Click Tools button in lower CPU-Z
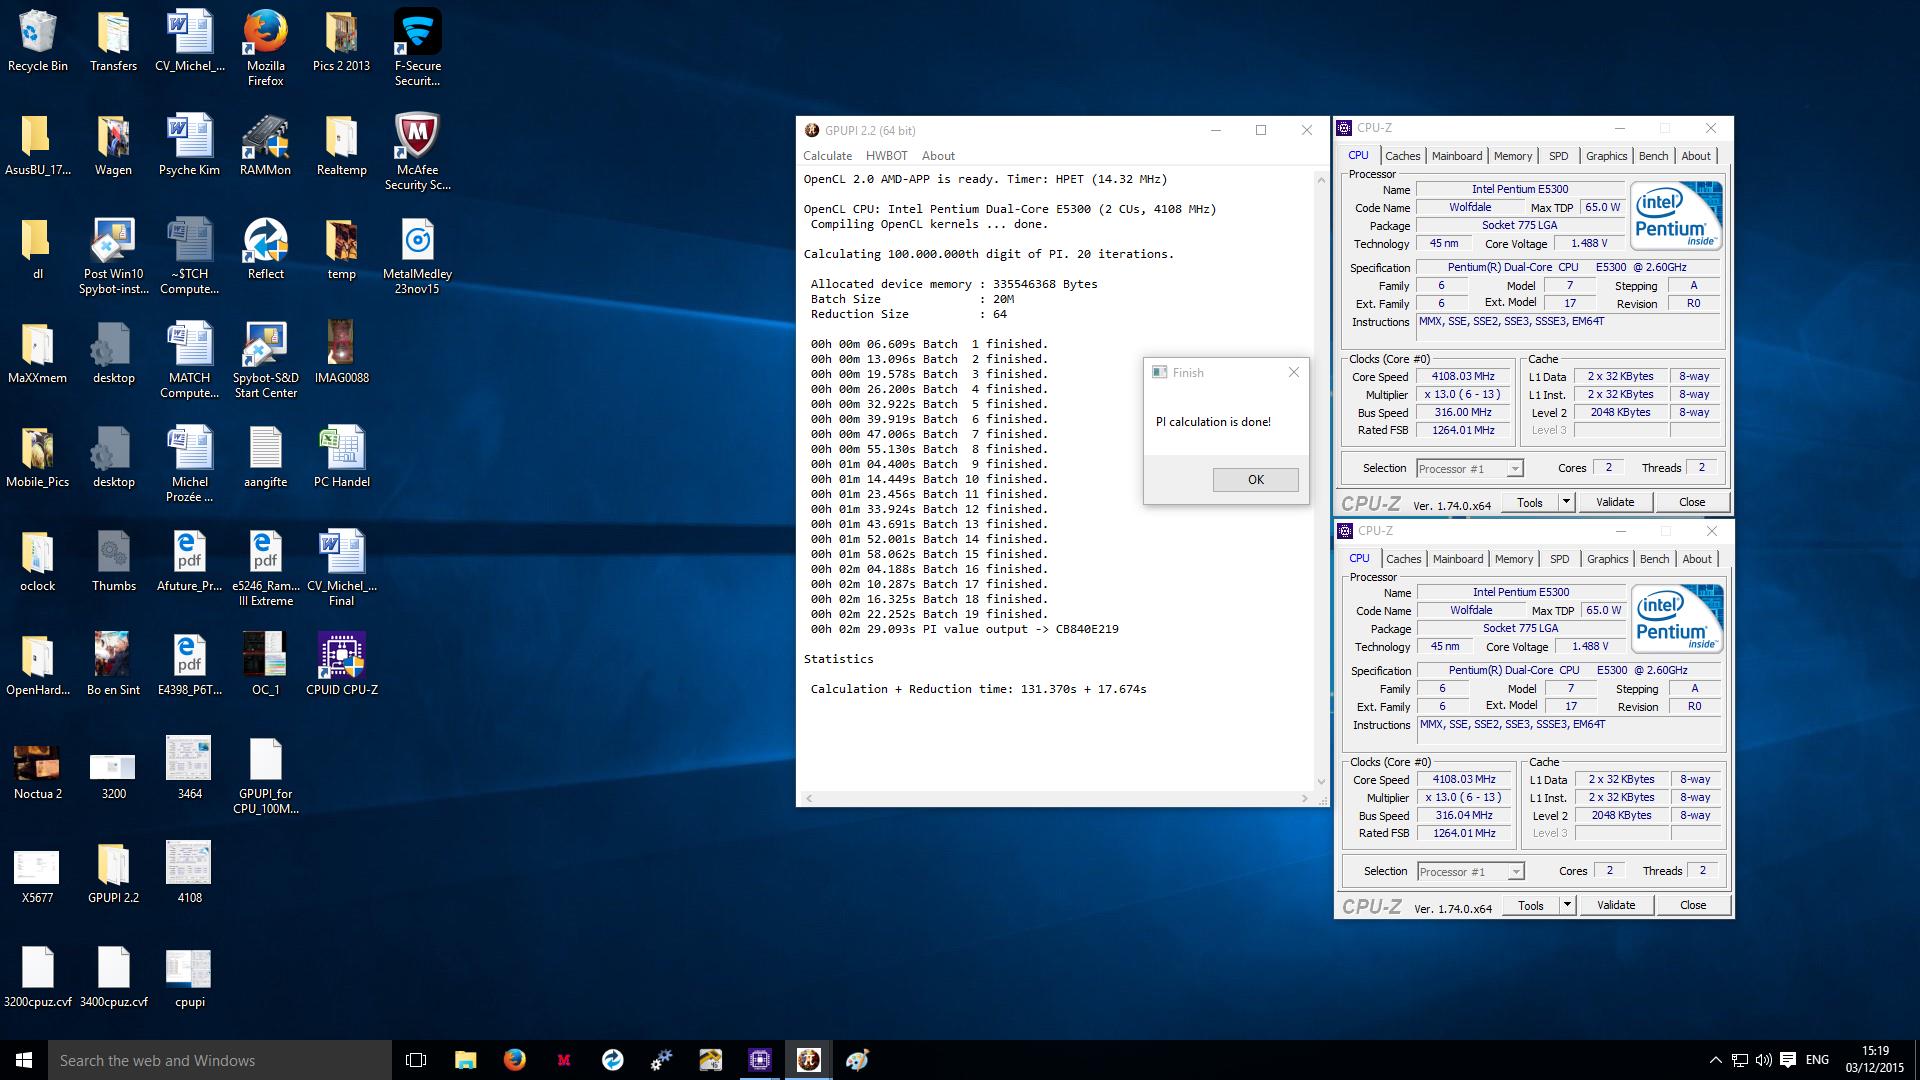 tap(1531, 905)
